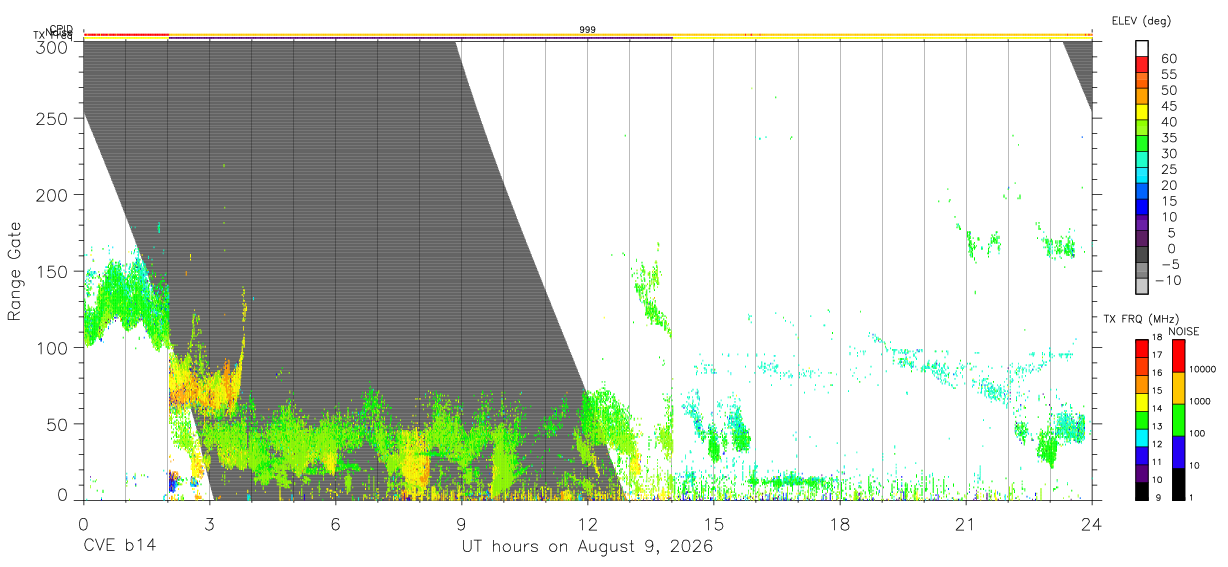Click y-axis tick label '300'
Viewport: 1228px width, 567px height.
pos(52,46)
